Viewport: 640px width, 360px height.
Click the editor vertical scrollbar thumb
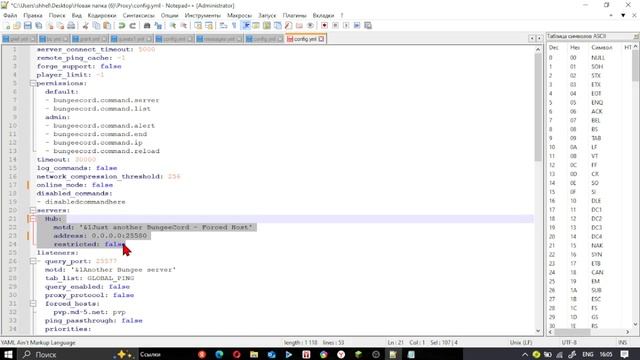[538, 108]
